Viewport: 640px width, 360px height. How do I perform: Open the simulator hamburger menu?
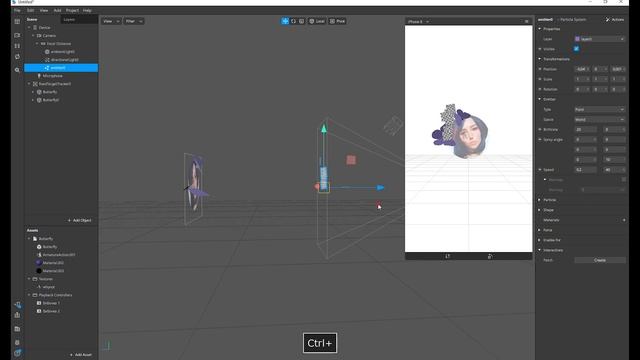(527, 22)
